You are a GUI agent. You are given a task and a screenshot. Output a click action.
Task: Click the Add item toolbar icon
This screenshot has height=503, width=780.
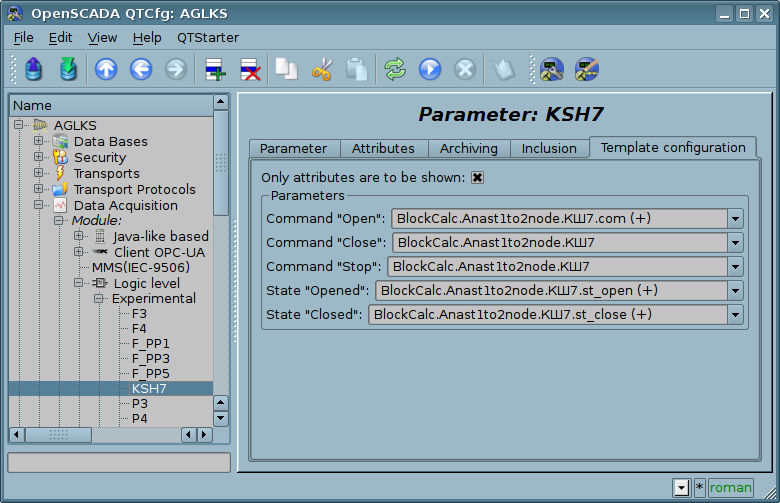pyautogui.click(x=215, y=69)
